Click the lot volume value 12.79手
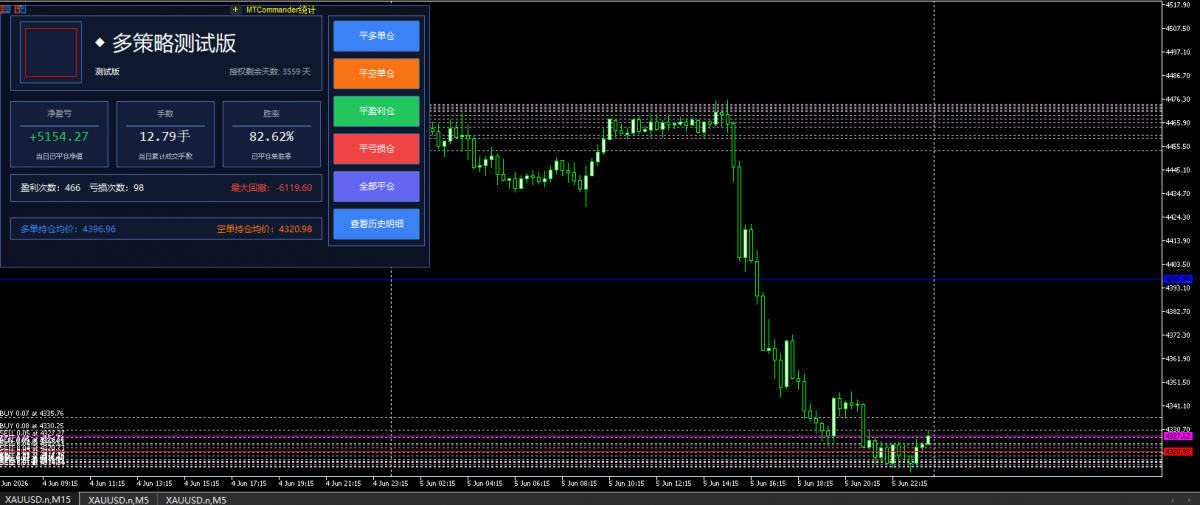The image size is (1200, 505). coord(165,136)
